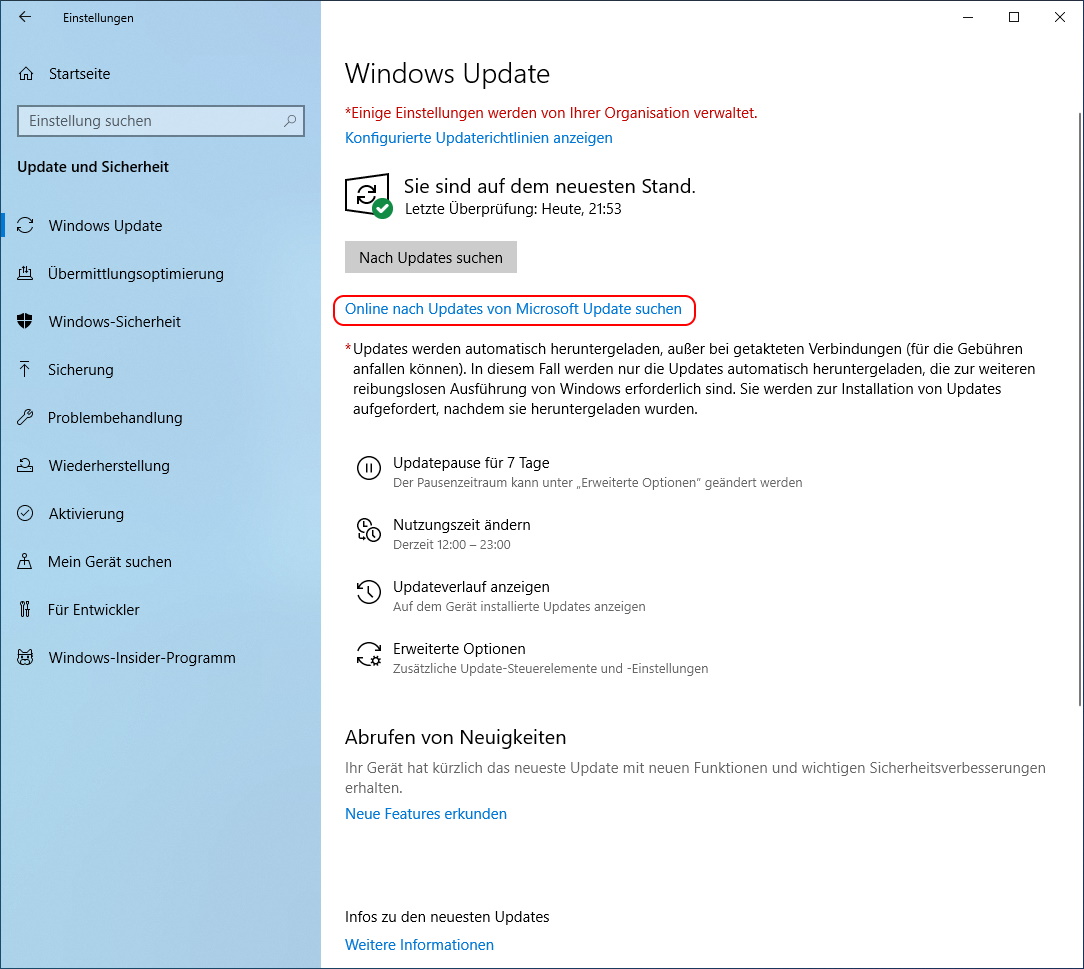Click the magnifier icon in search box
The image size is (1084, 969).
[x=290, y=121]
